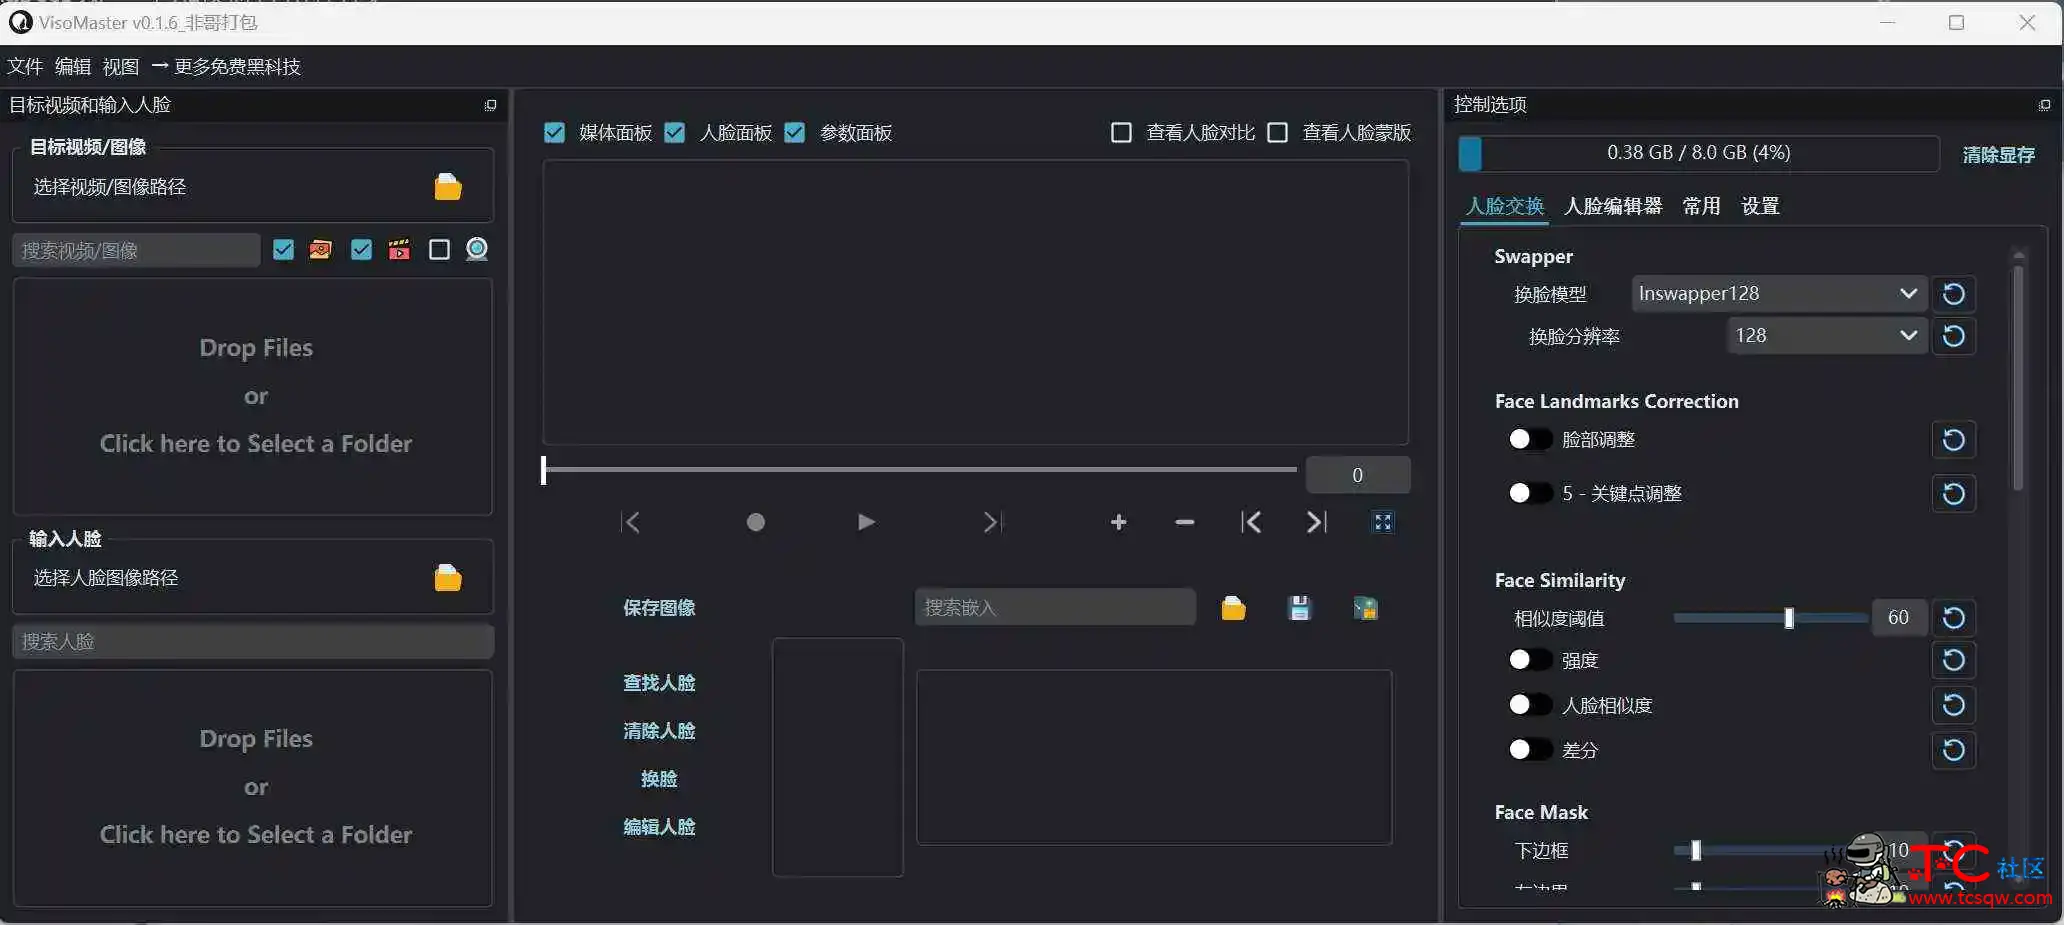Screen dimensions: 2064x925
Task: Open embeddings folder icon next to search
Action: click(1233, 608)
